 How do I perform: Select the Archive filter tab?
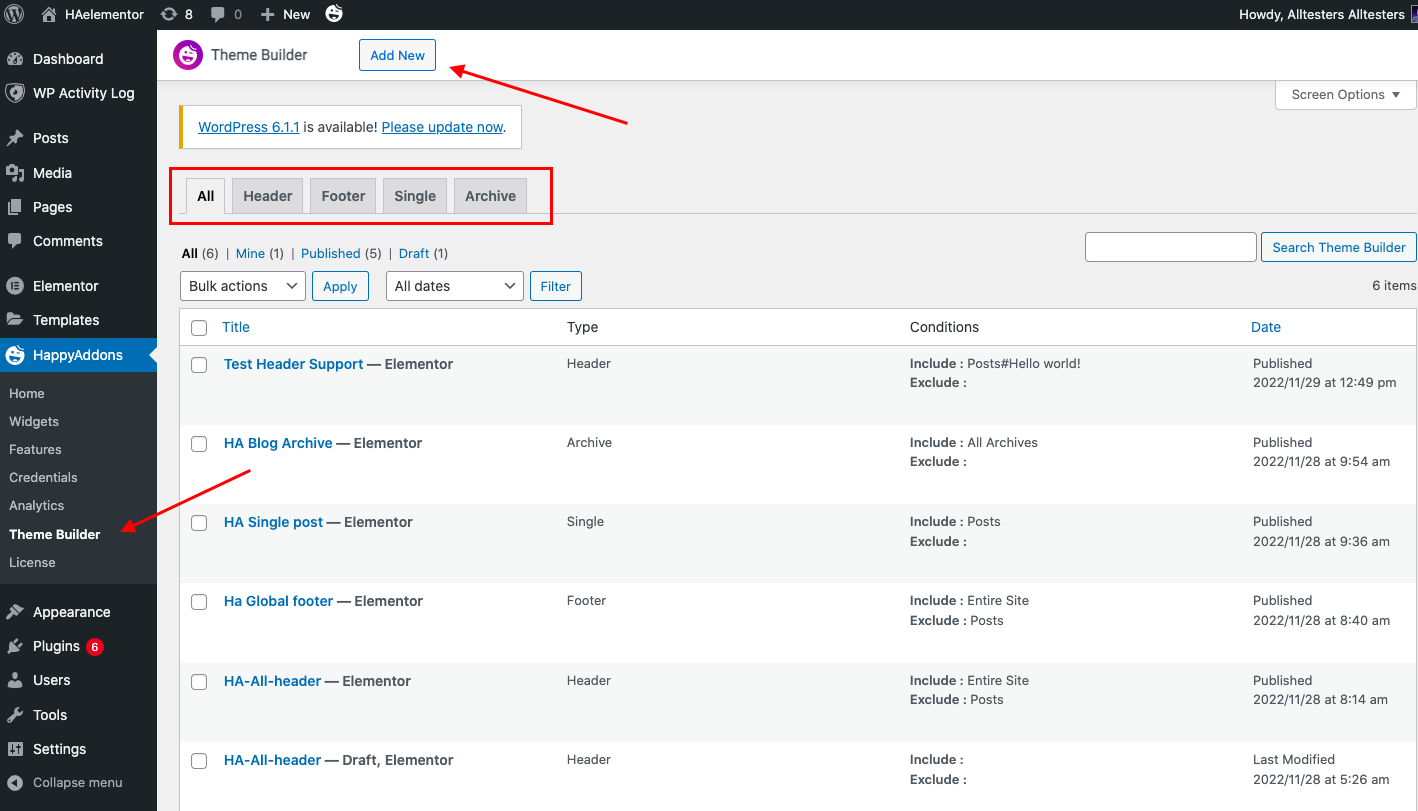[489, 195]
